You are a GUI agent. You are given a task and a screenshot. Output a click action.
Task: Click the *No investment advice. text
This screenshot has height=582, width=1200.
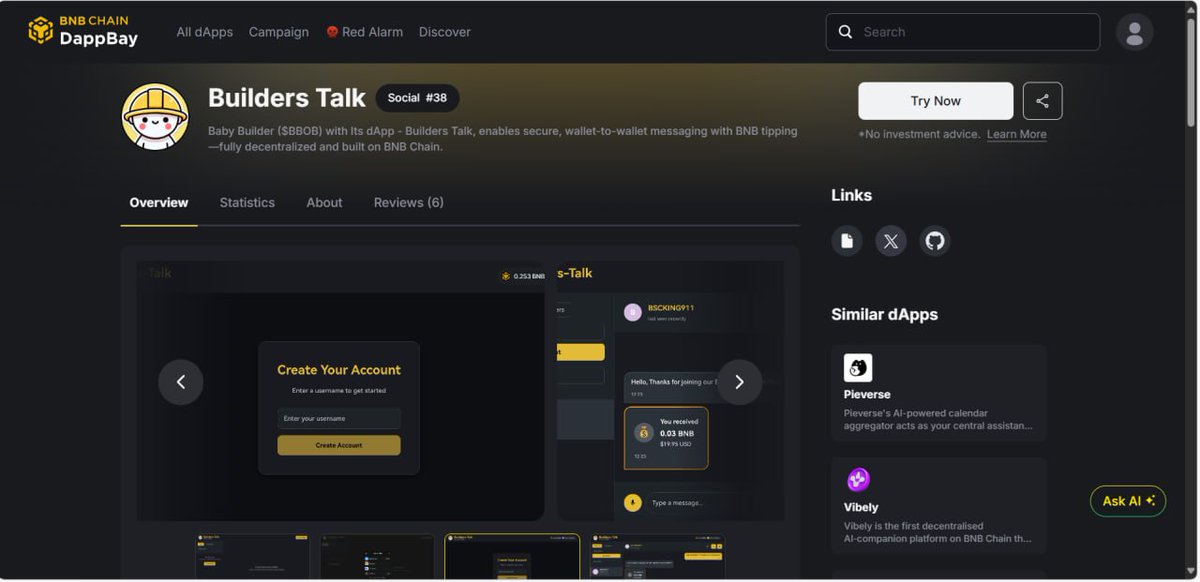[x=919, y=135]
